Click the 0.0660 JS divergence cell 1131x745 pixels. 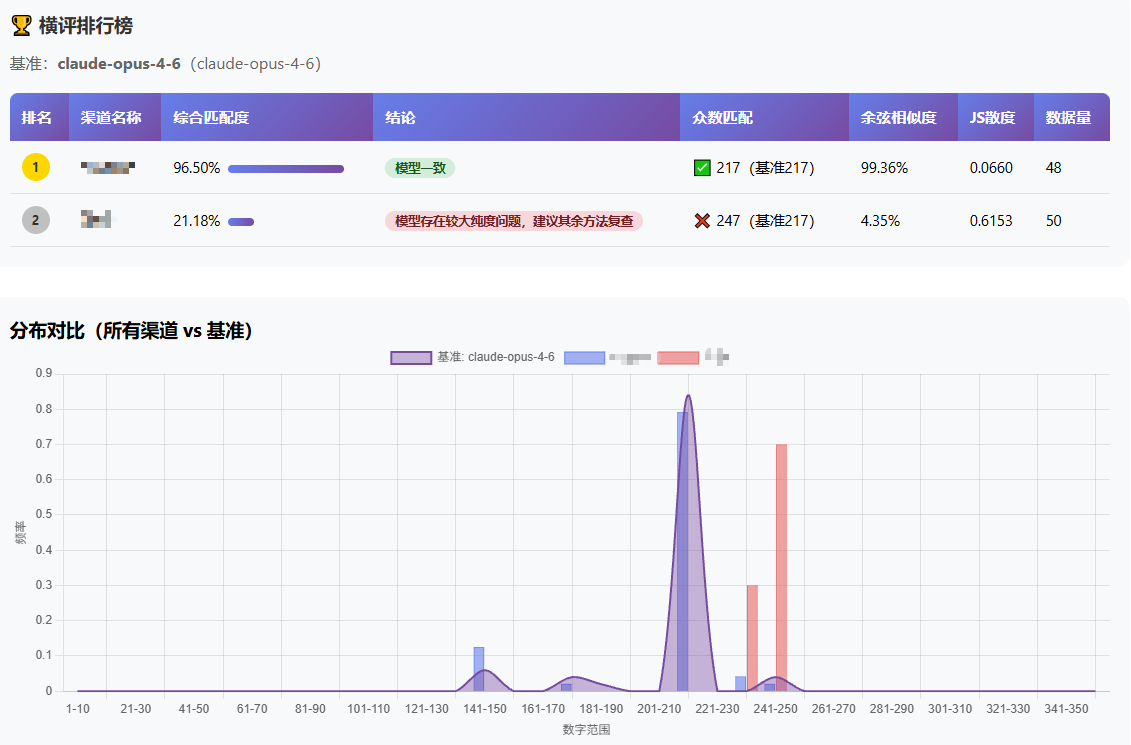point(991,168)
